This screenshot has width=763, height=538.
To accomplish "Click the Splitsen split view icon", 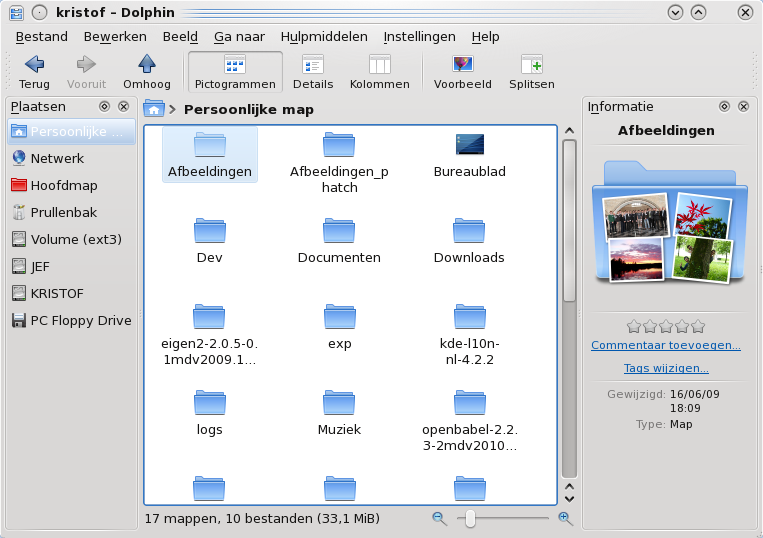I will (x=531, y=65).
